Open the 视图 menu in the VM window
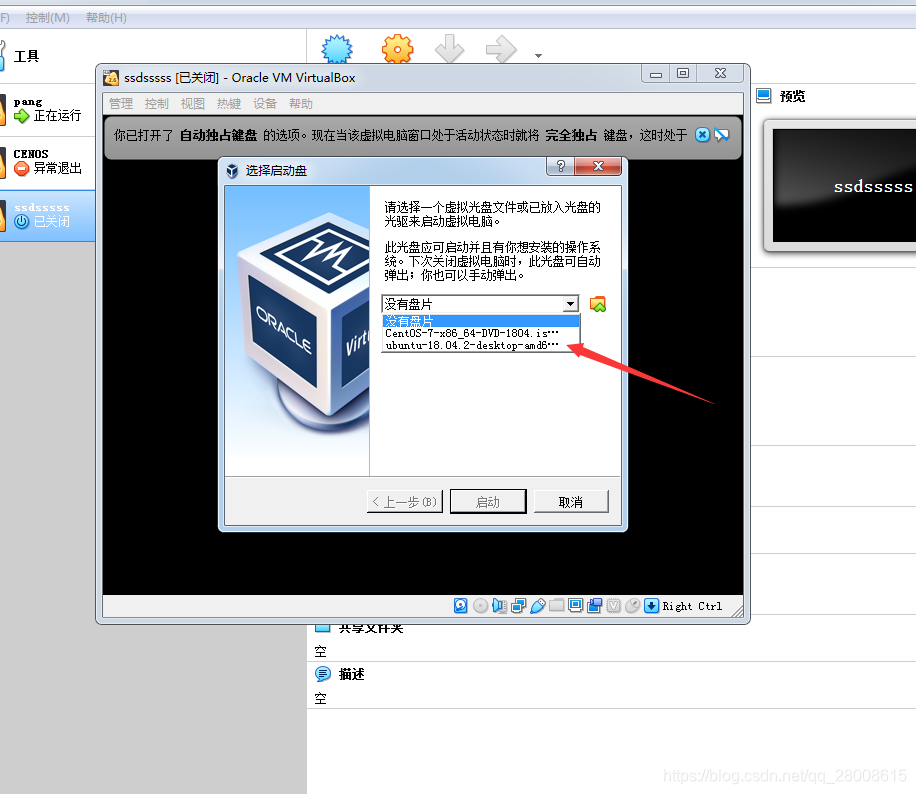 [193, 104]
